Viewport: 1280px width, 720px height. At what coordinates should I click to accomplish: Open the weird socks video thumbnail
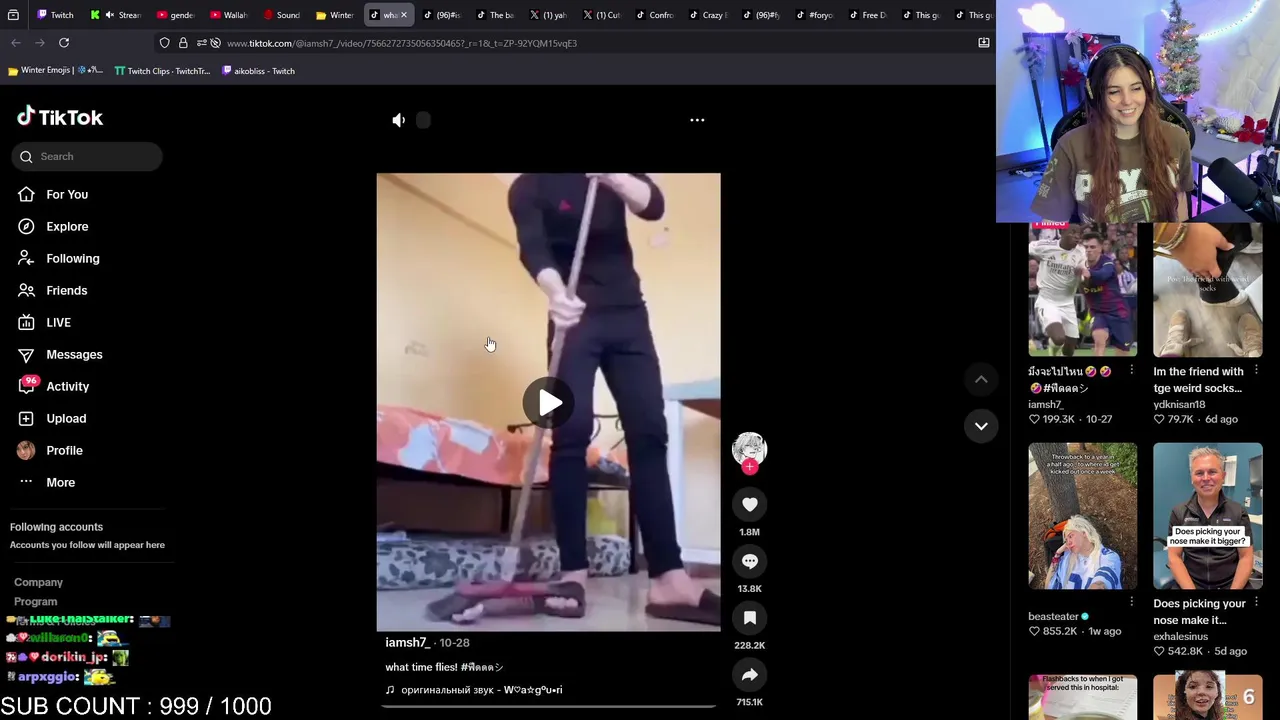coord(1207,288)
